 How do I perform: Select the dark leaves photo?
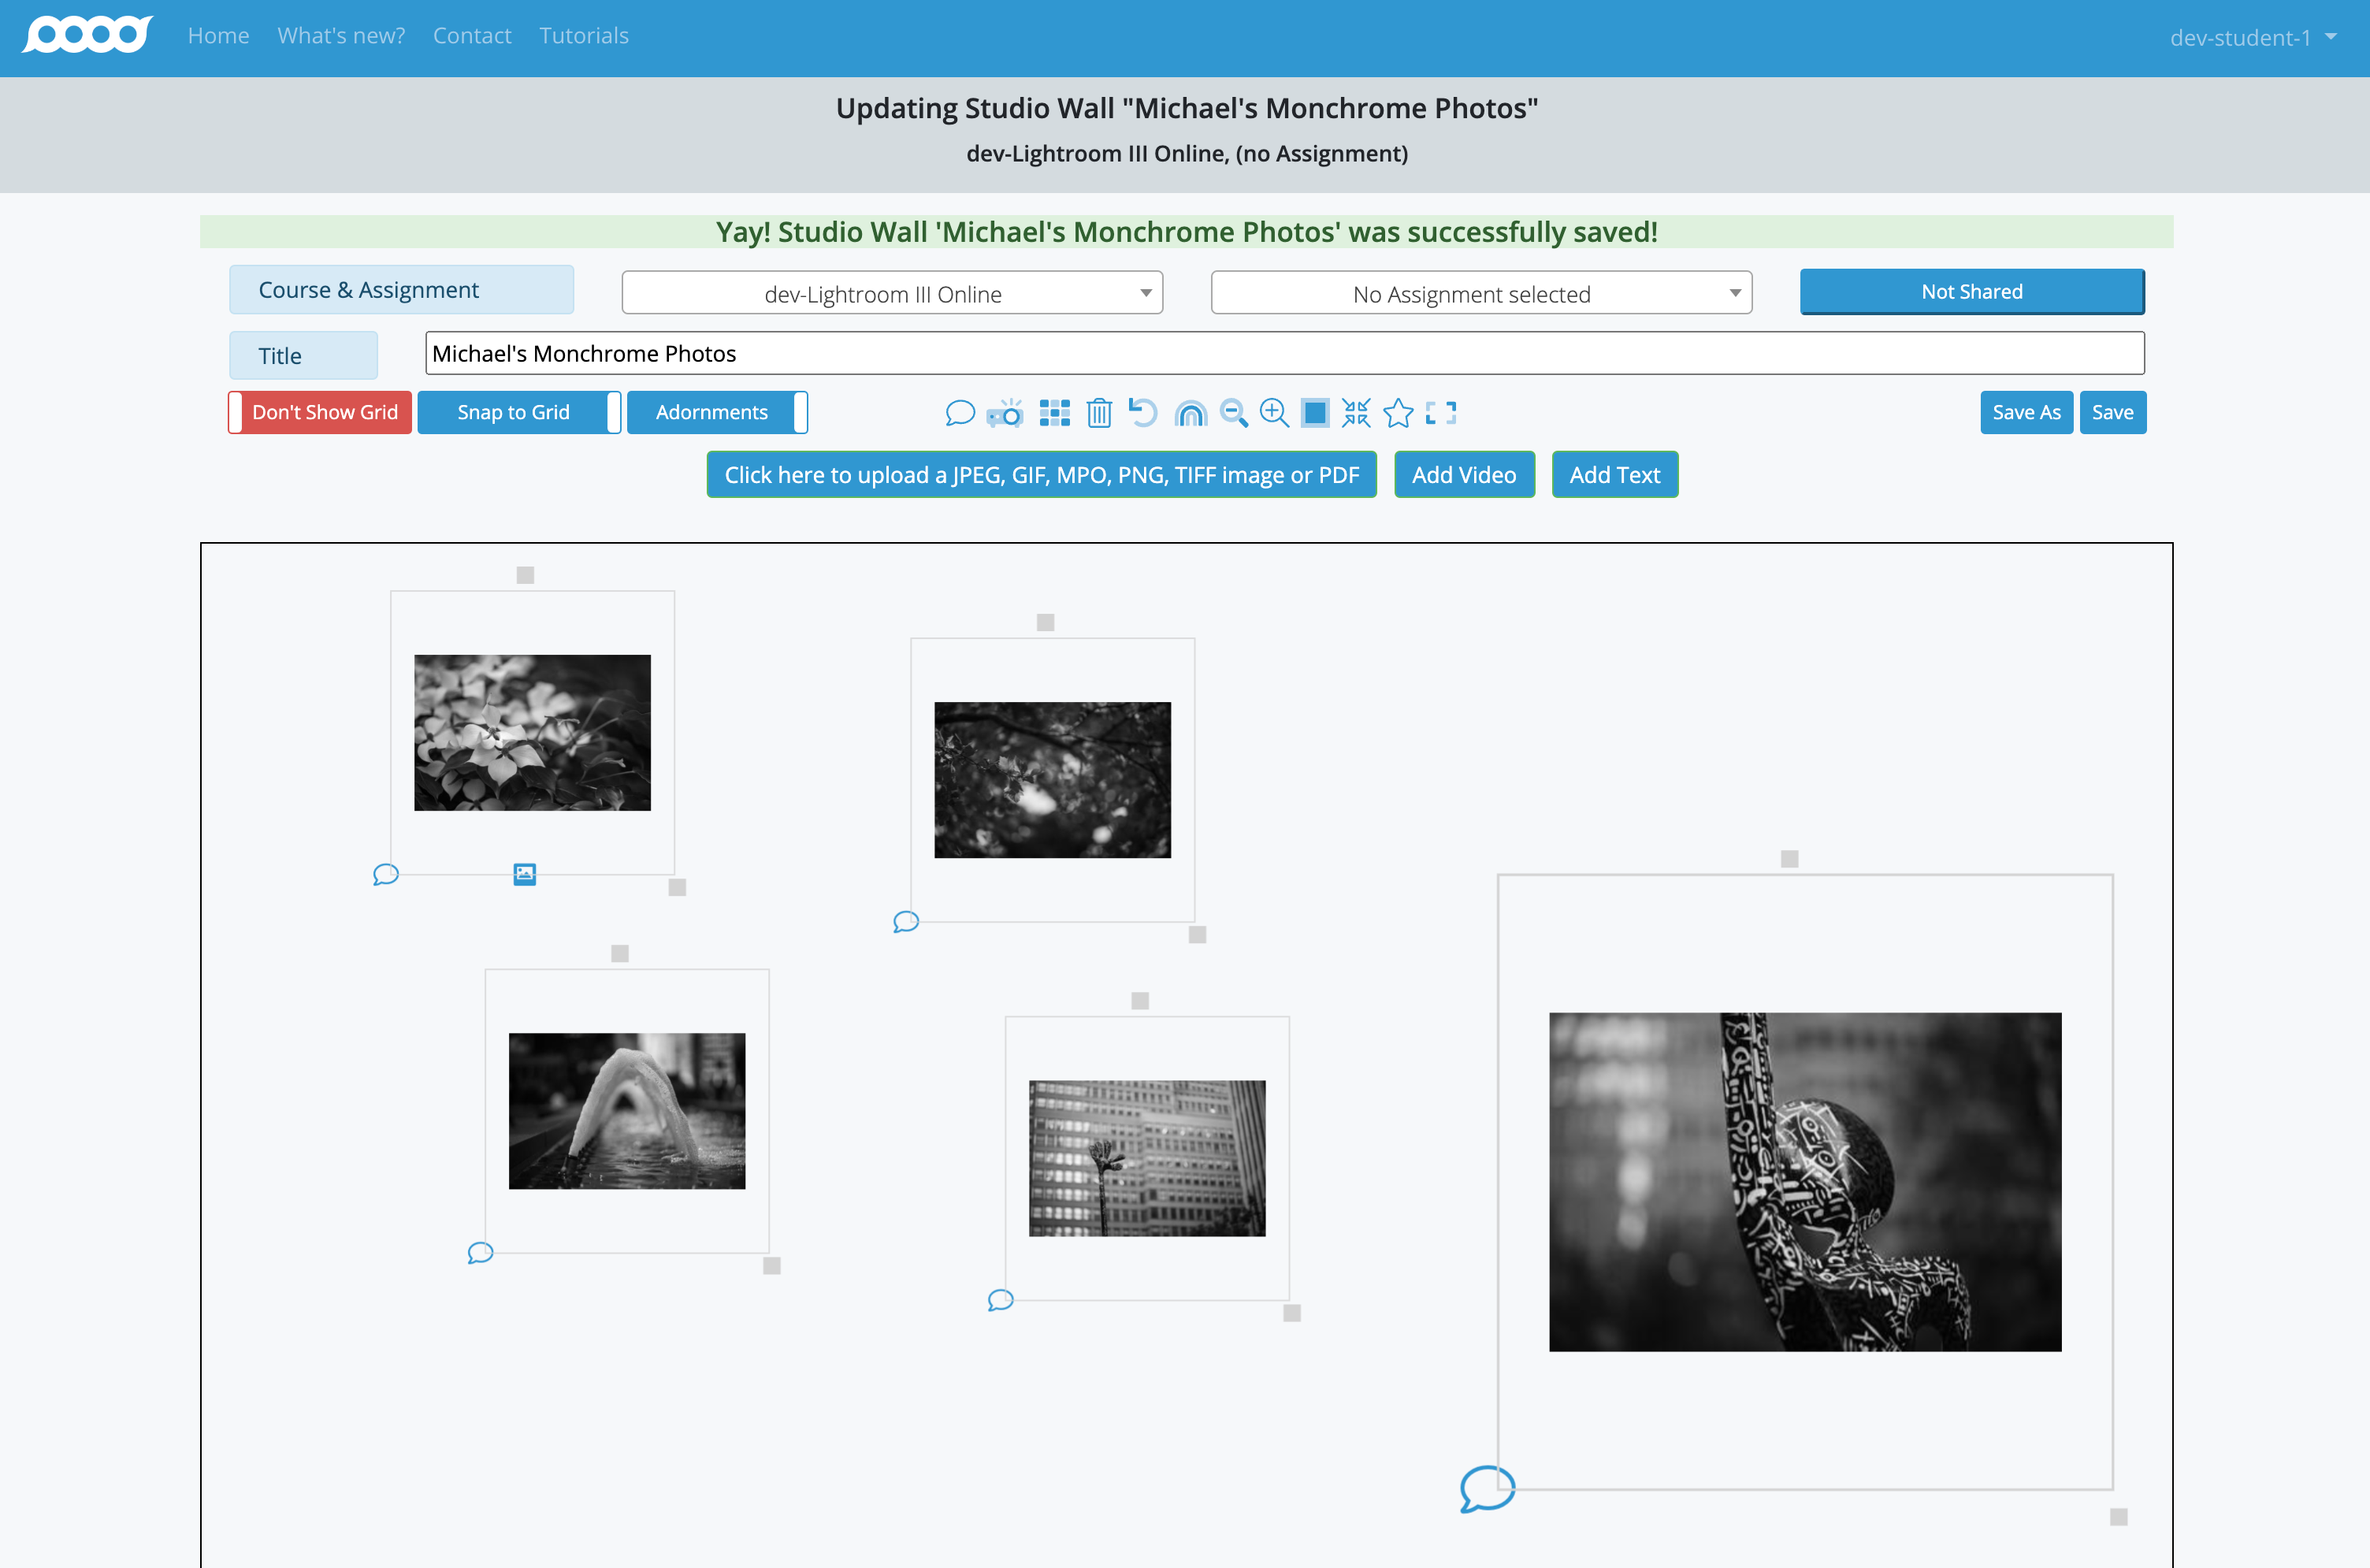click(x=1052, y=780)
